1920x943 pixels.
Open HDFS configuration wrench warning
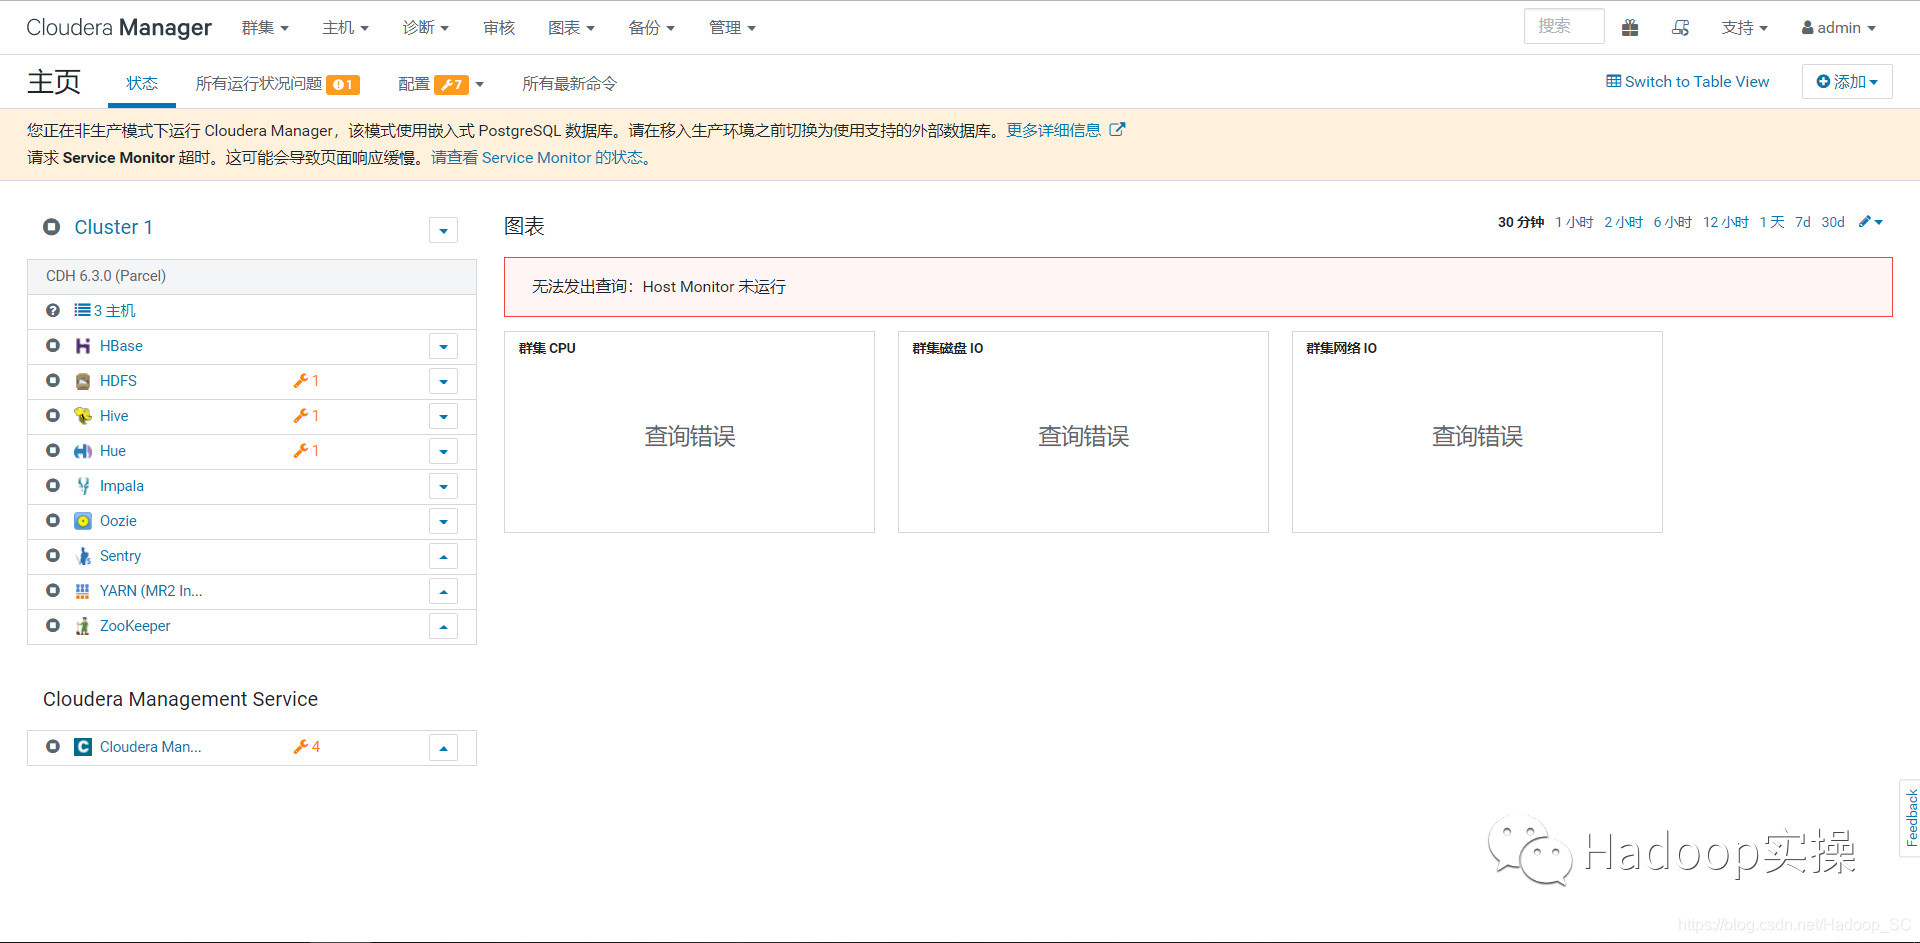point(306,381)
